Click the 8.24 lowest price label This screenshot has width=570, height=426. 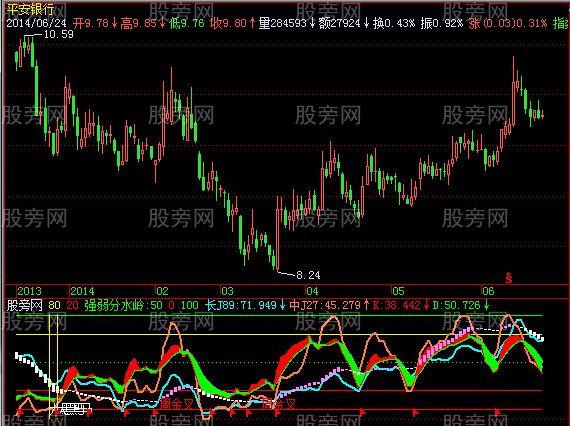pos(308,275)
